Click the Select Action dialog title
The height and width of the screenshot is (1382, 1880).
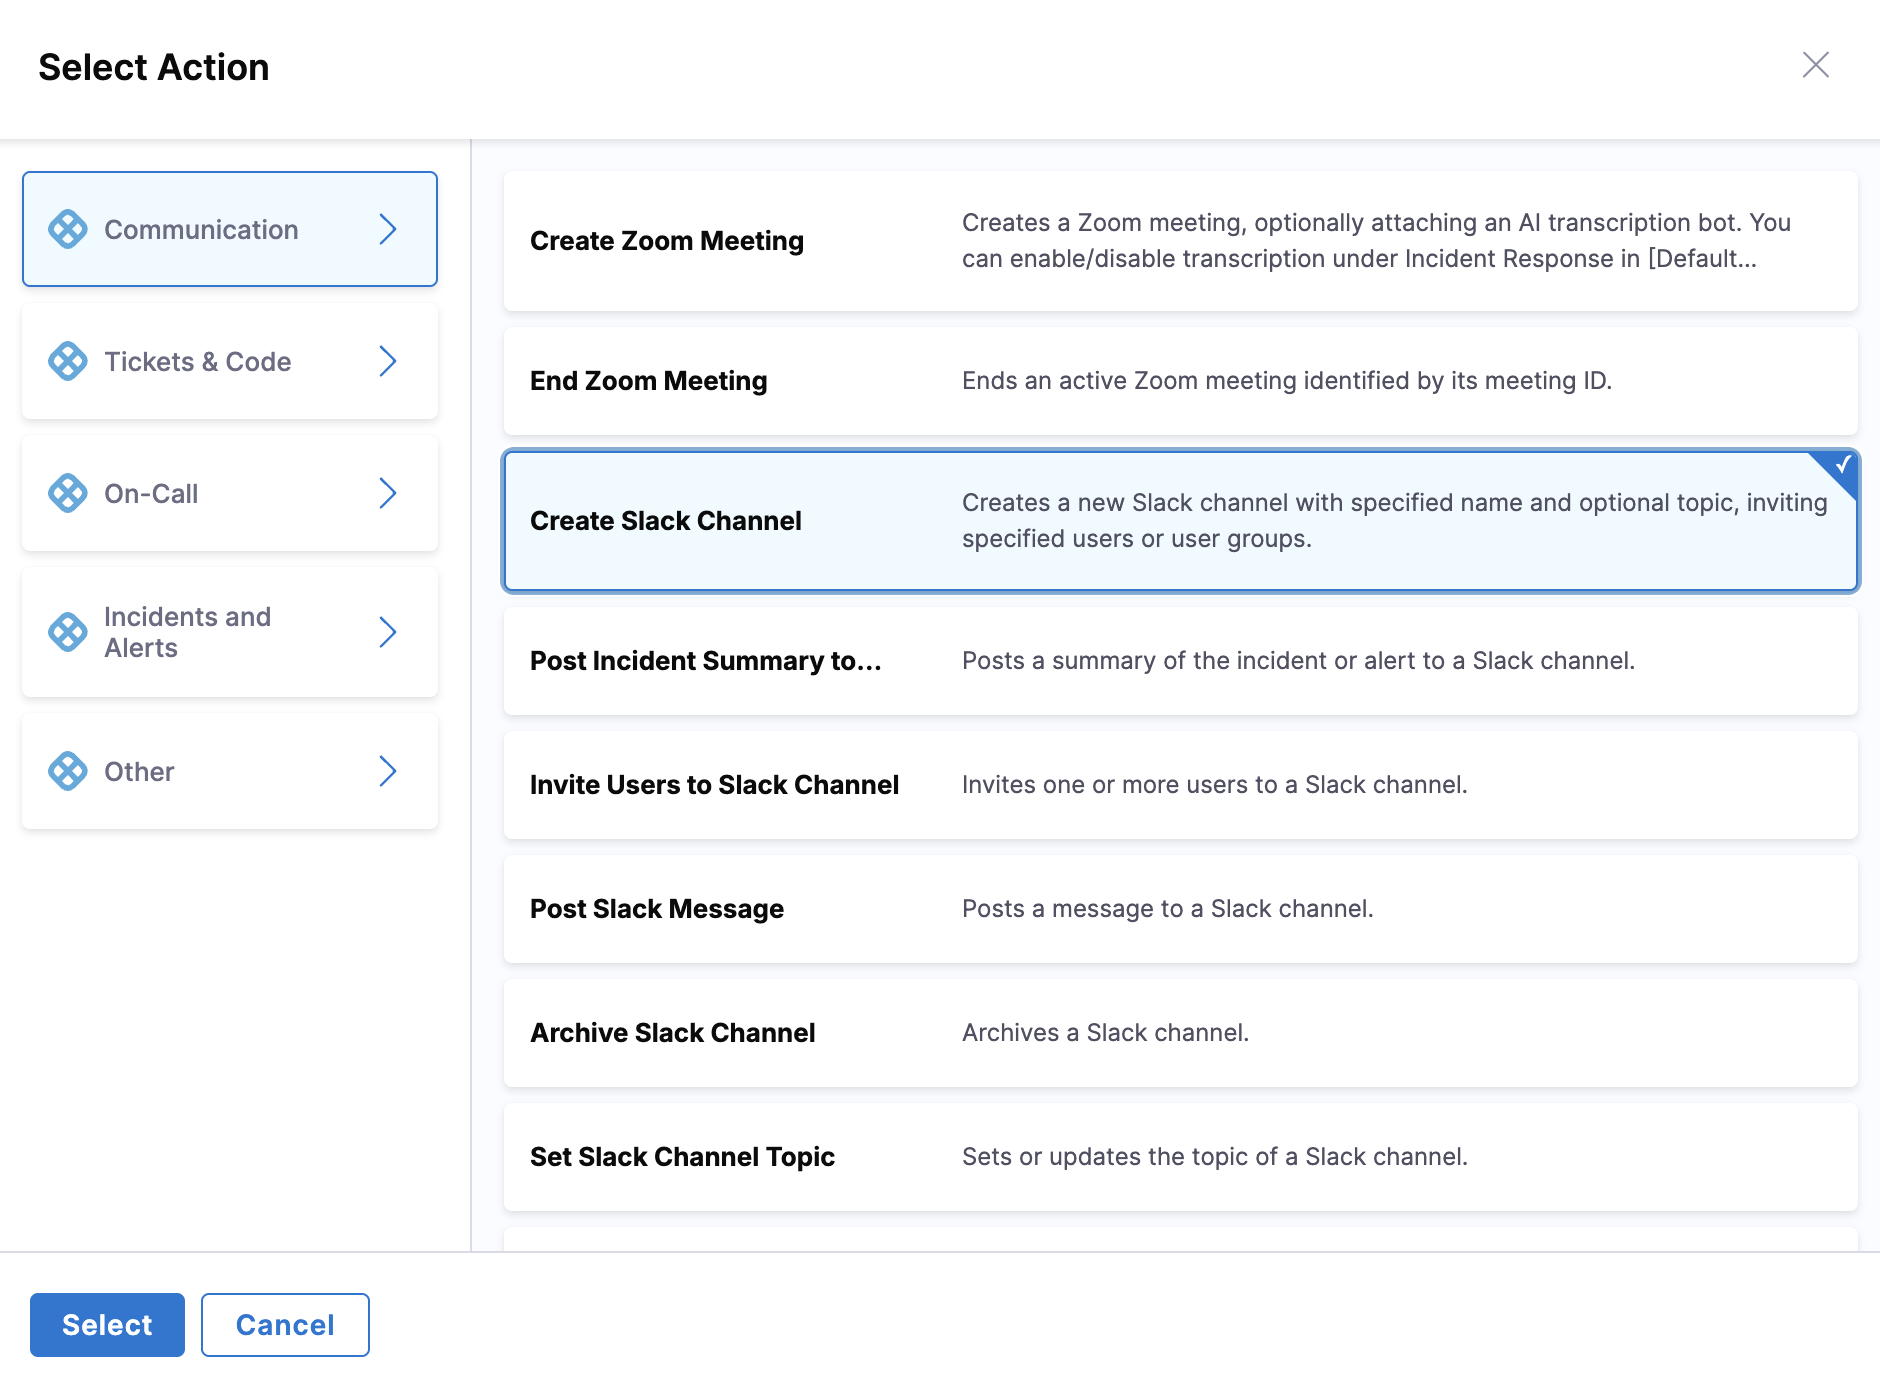(154, 67)
